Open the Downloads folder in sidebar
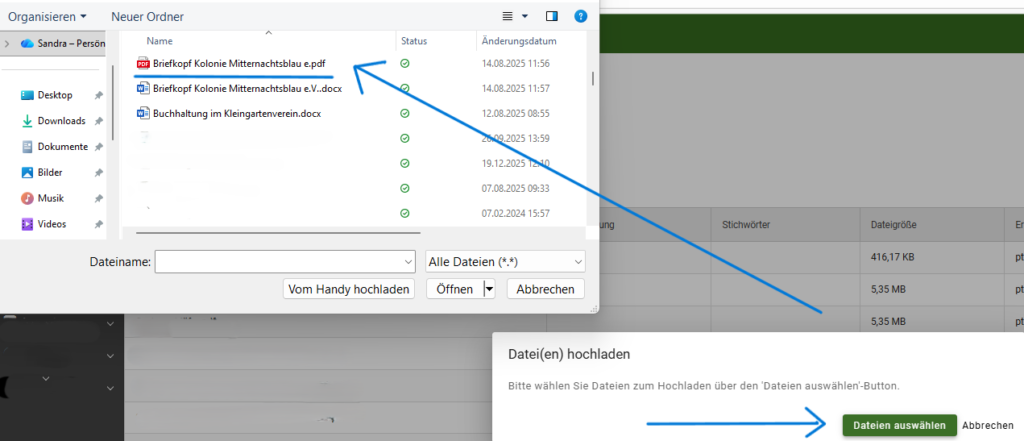Viewport: 1024px width, 441px height. pos(61,121)
